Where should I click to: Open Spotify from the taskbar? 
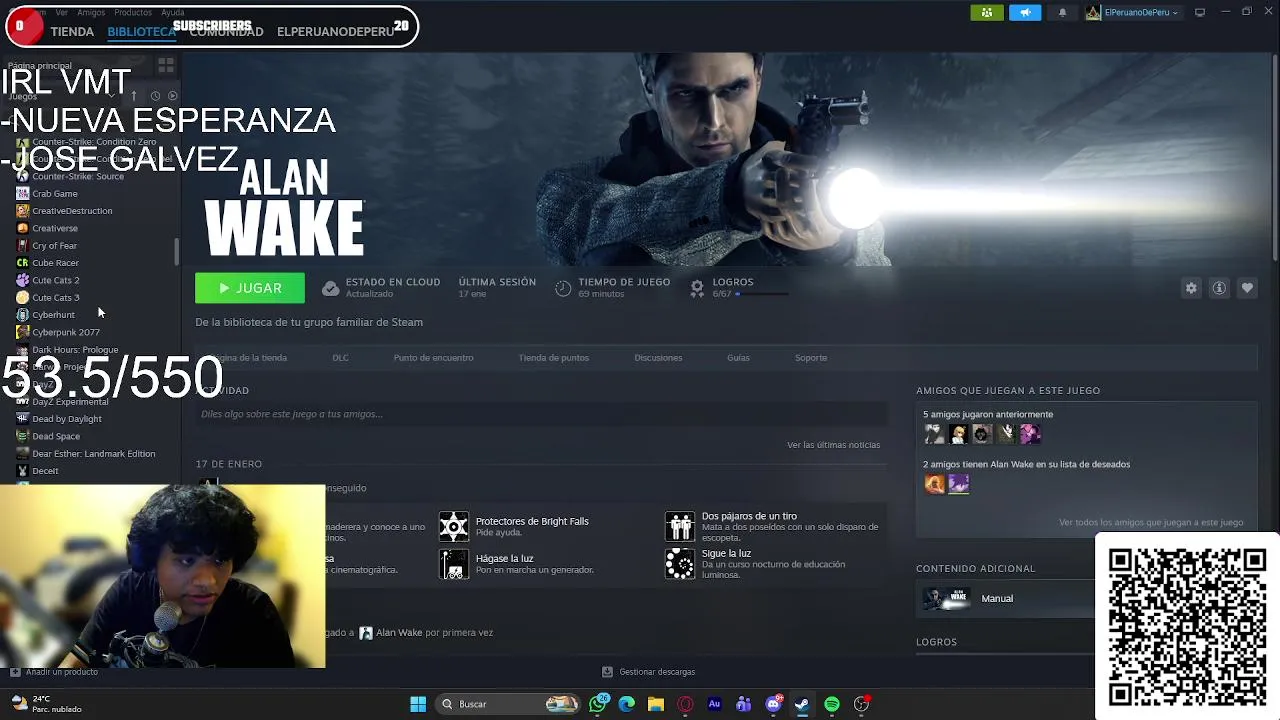coord(832,704)
